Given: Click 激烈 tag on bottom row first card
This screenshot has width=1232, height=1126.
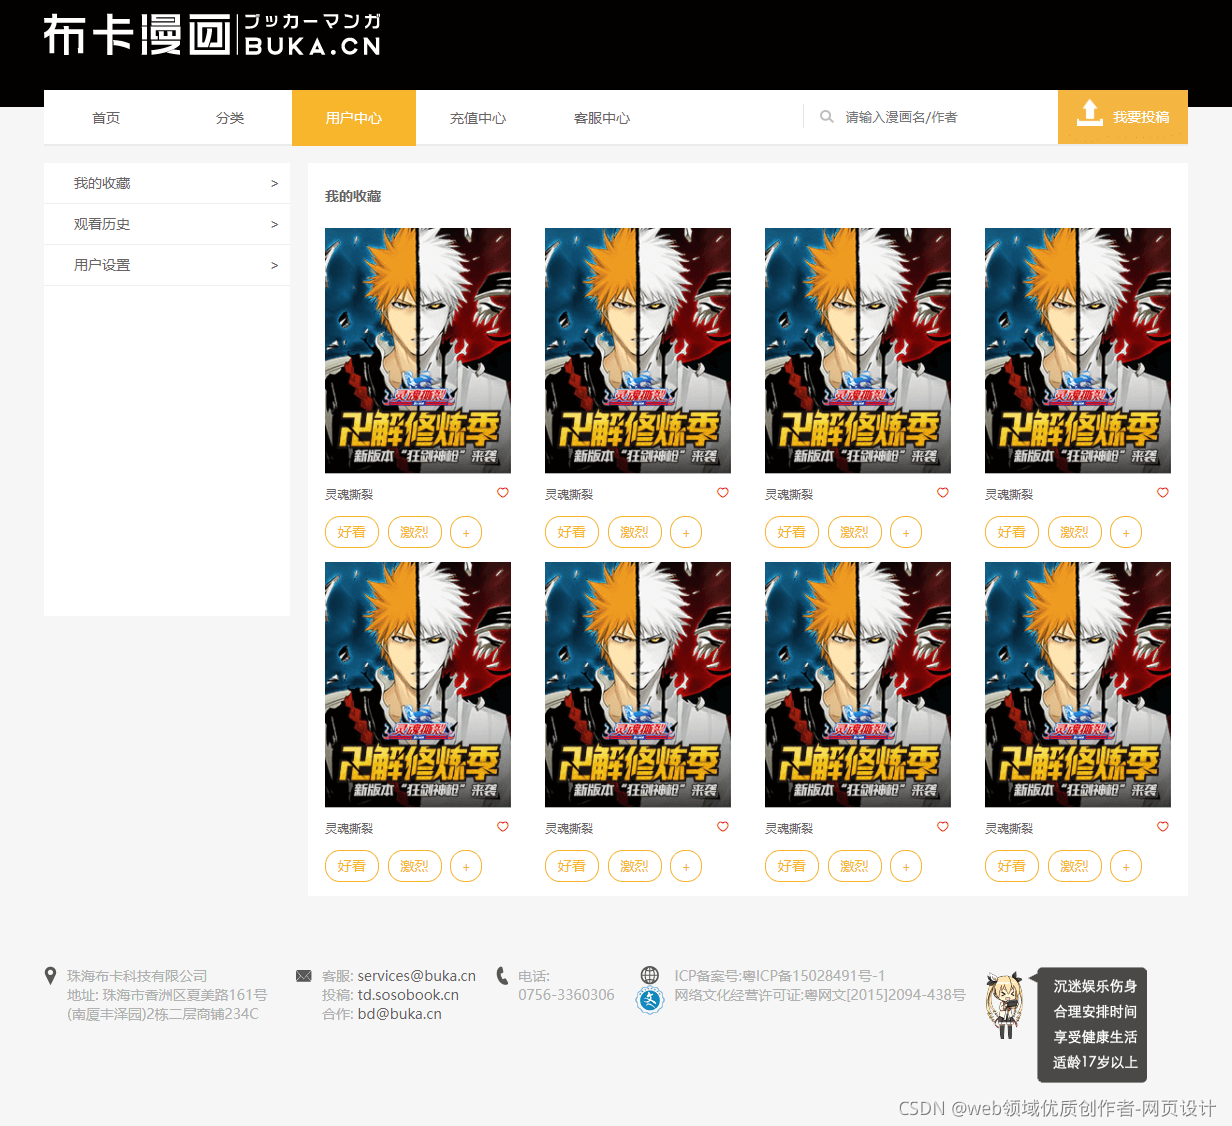Looking at the screenshot, I should click(415, 866).
